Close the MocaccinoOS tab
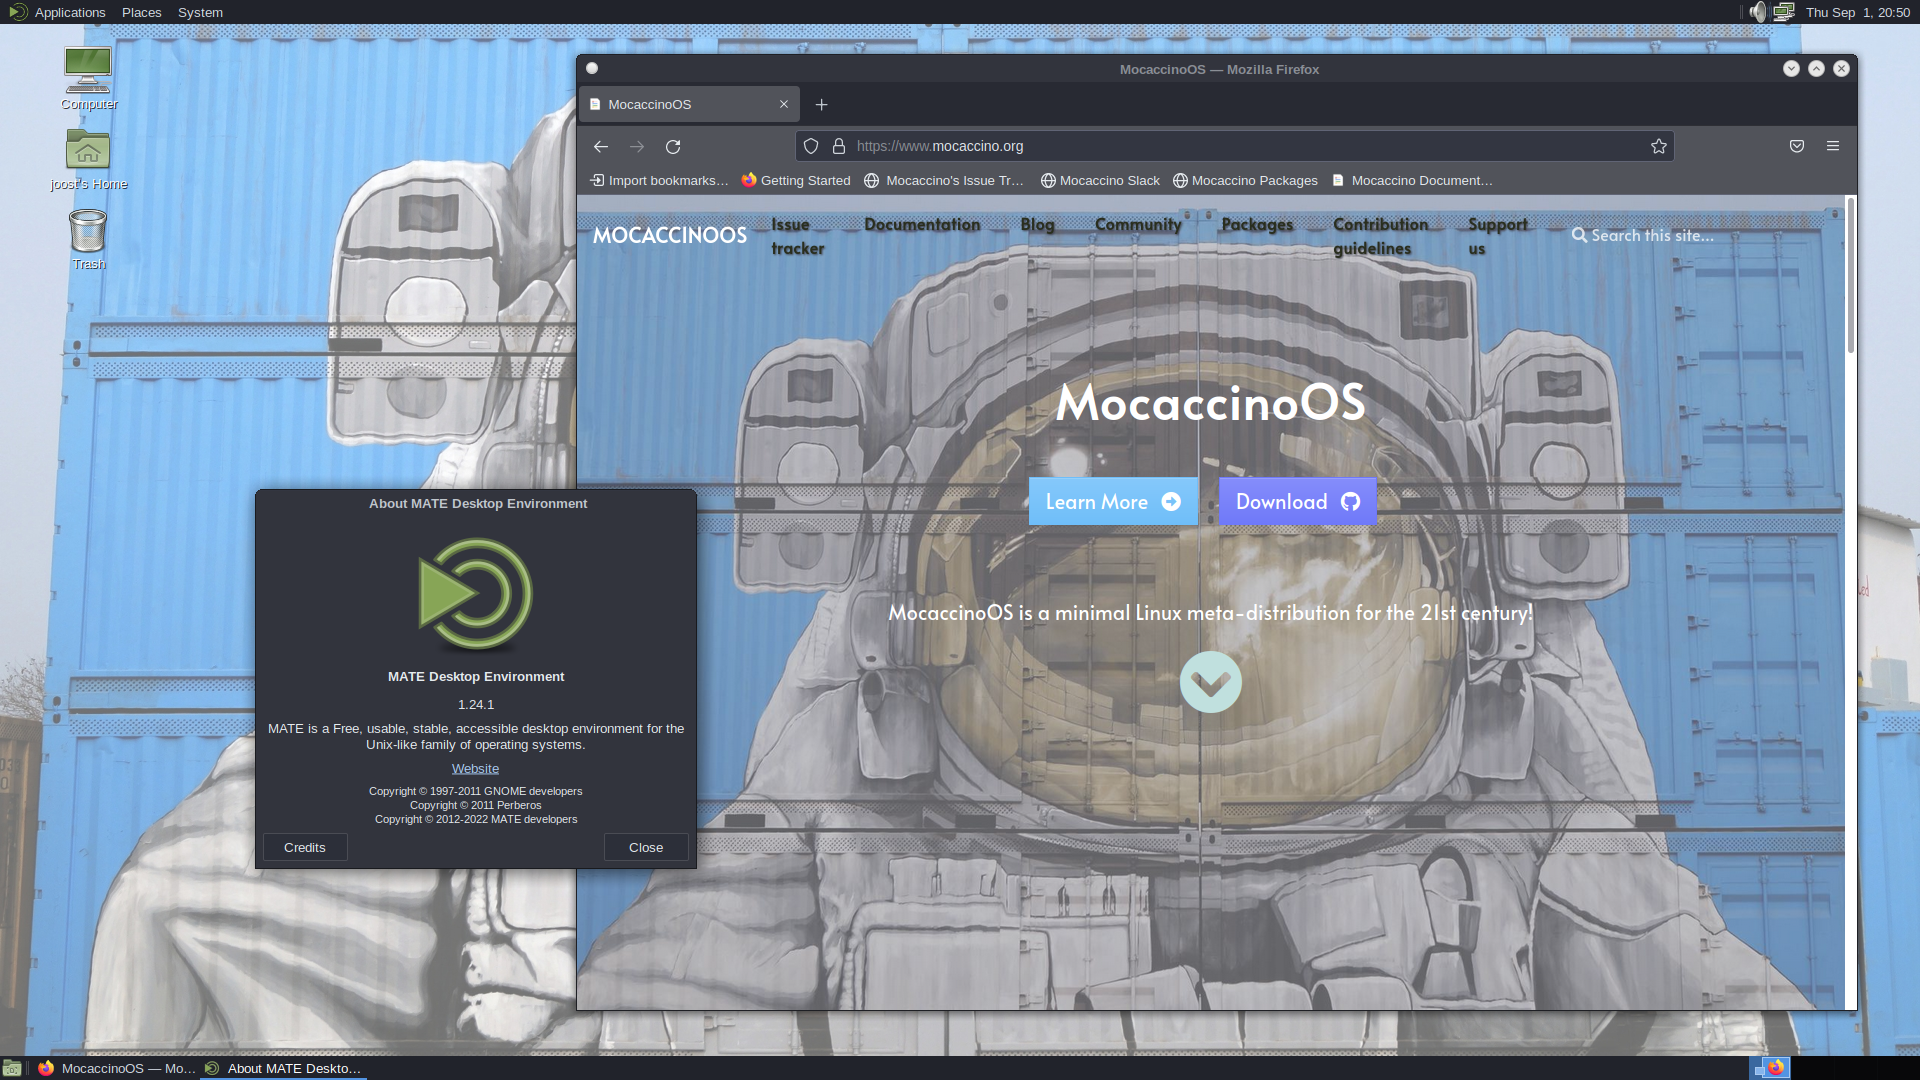The width and height of the screenshot is (1920, 1080). click(x=784, y=104)
